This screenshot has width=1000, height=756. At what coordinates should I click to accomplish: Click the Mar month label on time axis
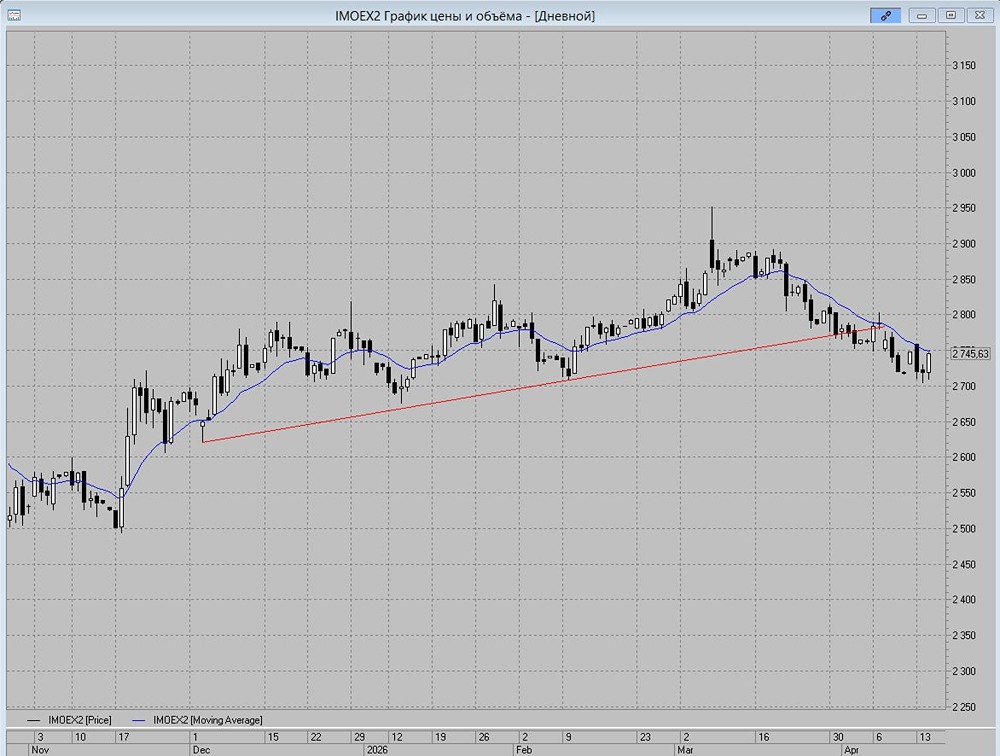(x=685, y=748)
